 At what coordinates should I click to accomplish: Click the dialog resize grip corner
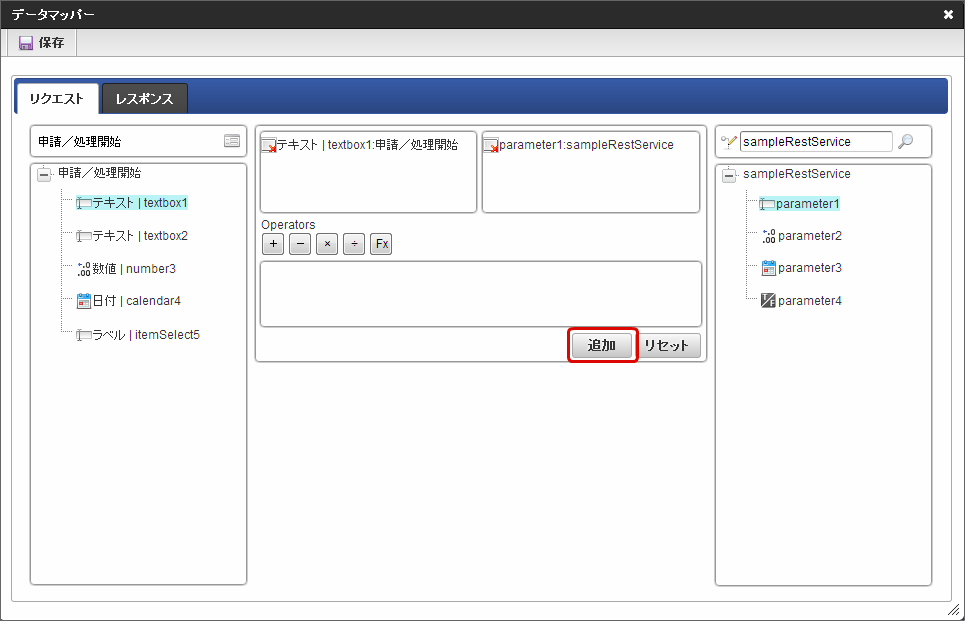(953, 610)
